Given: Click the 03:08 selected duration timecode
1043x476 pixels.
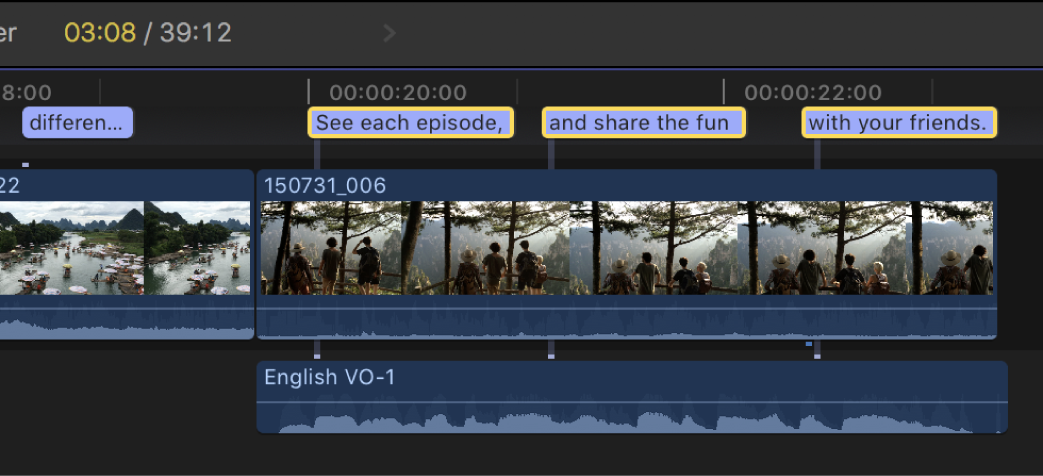Looking at the screenshot, I should tap(100, 33).
